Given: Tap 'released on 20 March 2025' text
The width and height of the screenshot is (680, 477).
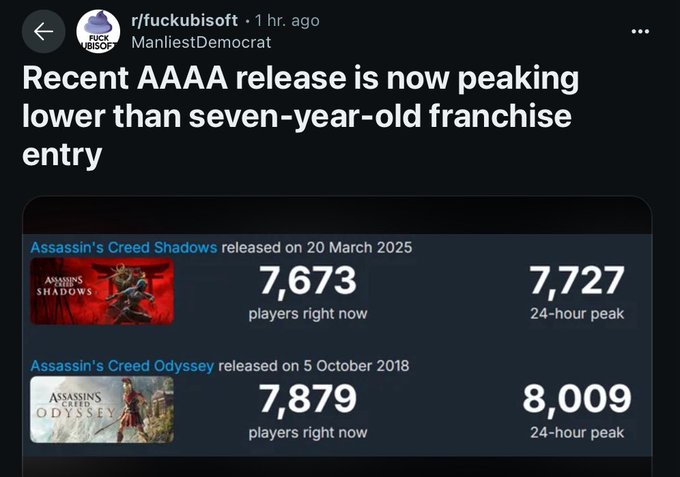Looking at the screenshot, I should tap(317, 247).
